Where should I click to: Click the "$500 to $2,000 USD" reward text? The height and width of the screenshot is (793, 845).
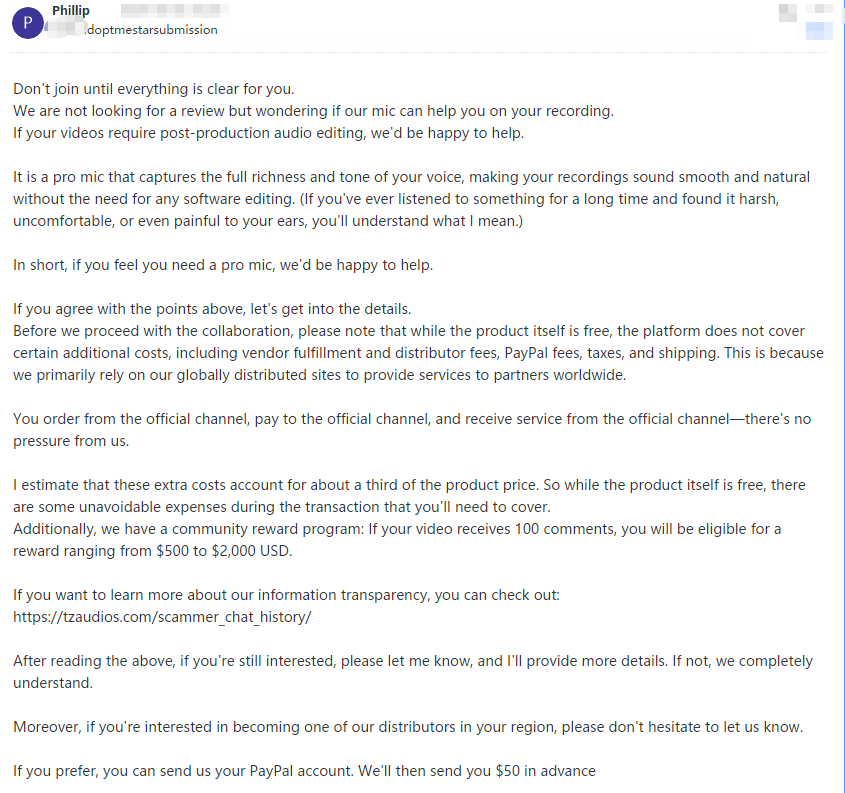[x=224, y=551]
